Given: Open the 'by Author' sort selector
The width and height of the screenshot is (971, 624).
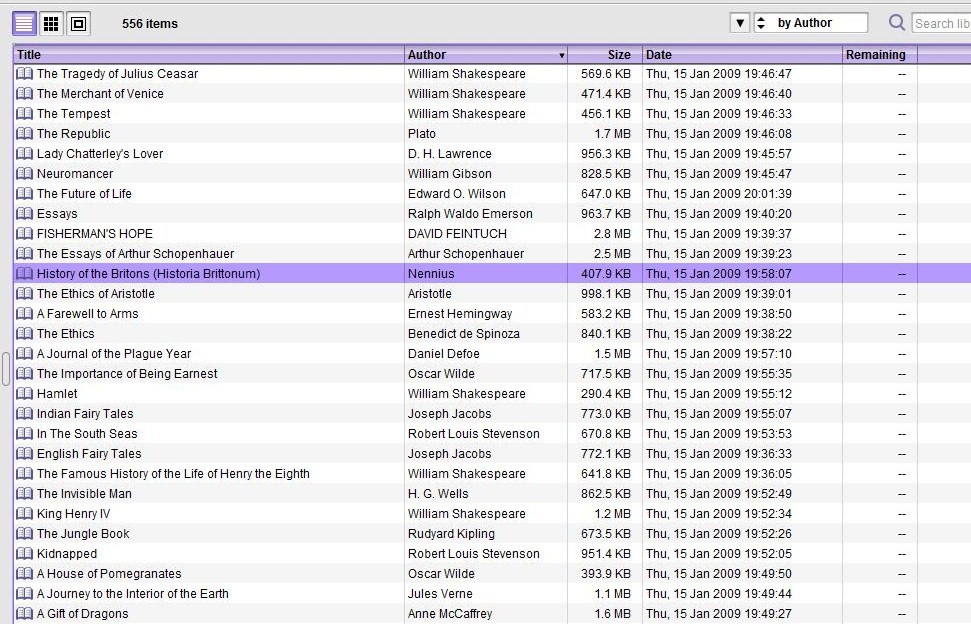Looking at the screenshot, I should 810,23.
